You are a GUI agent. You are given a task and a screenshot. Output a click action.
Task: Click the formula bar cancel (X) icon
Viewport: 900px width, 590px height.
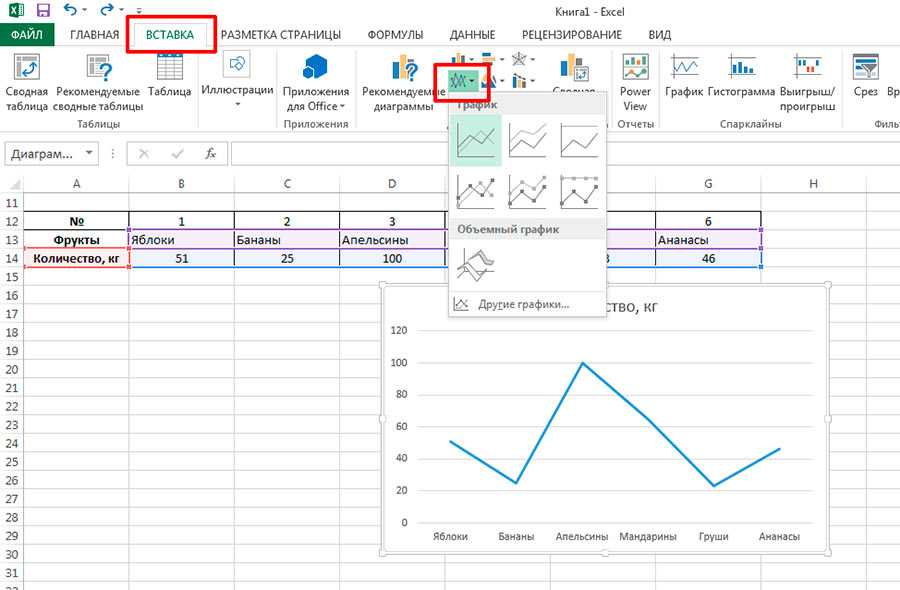(x=143, y=153)
